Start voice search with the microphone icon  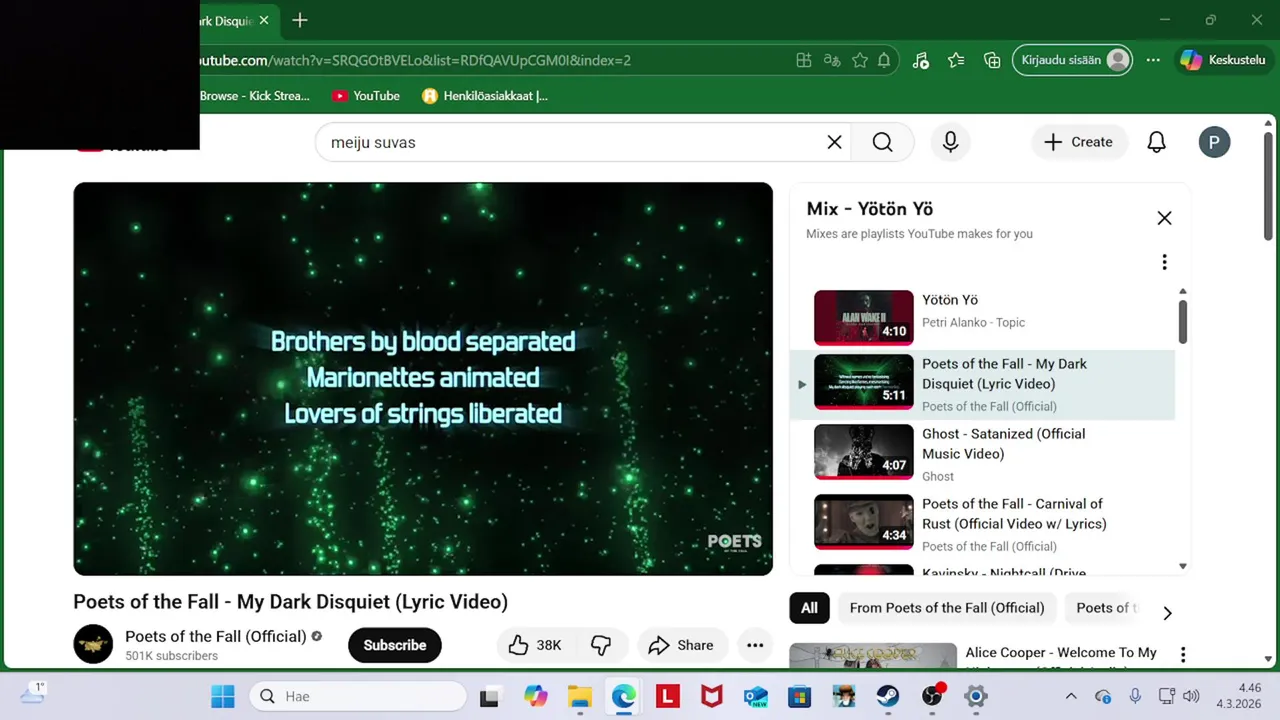coord(950,142)
